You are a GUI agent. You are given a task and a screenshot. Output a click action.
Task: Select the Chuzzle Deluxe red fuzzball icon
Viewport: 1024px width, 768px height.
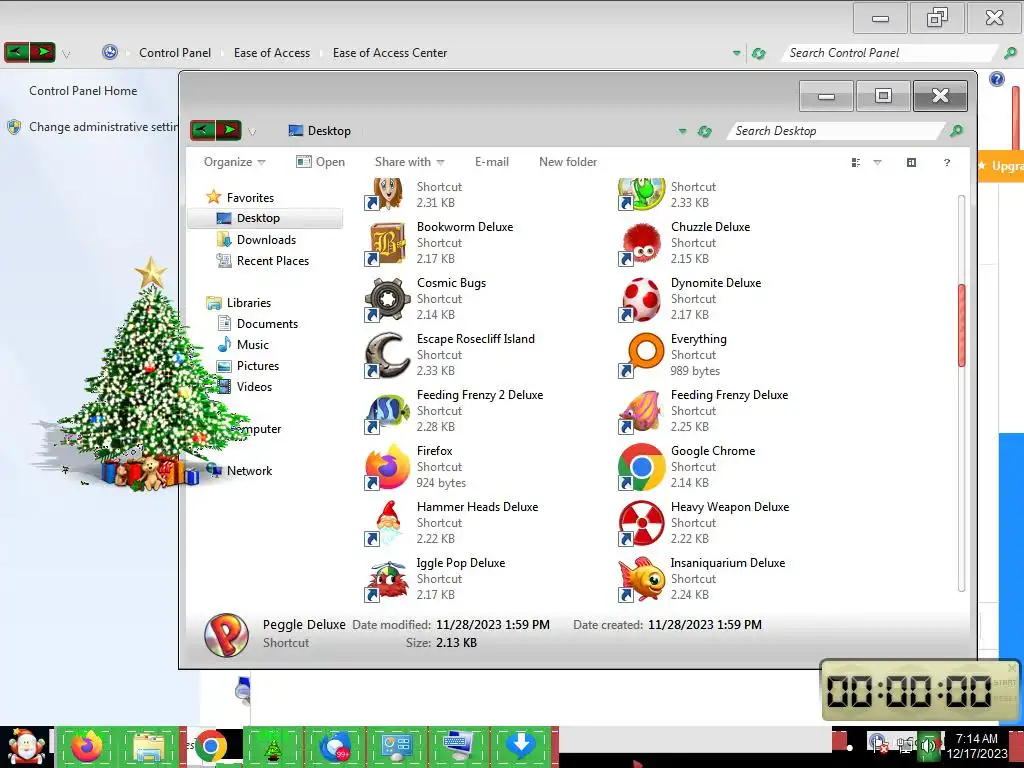click(x=641, y=243)
